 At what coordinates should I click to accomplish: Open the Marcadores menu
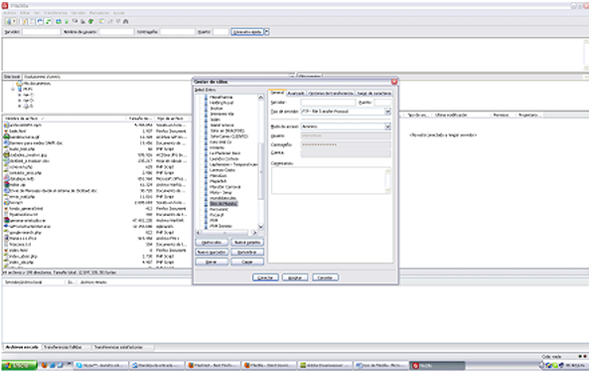tap(99, 13)
